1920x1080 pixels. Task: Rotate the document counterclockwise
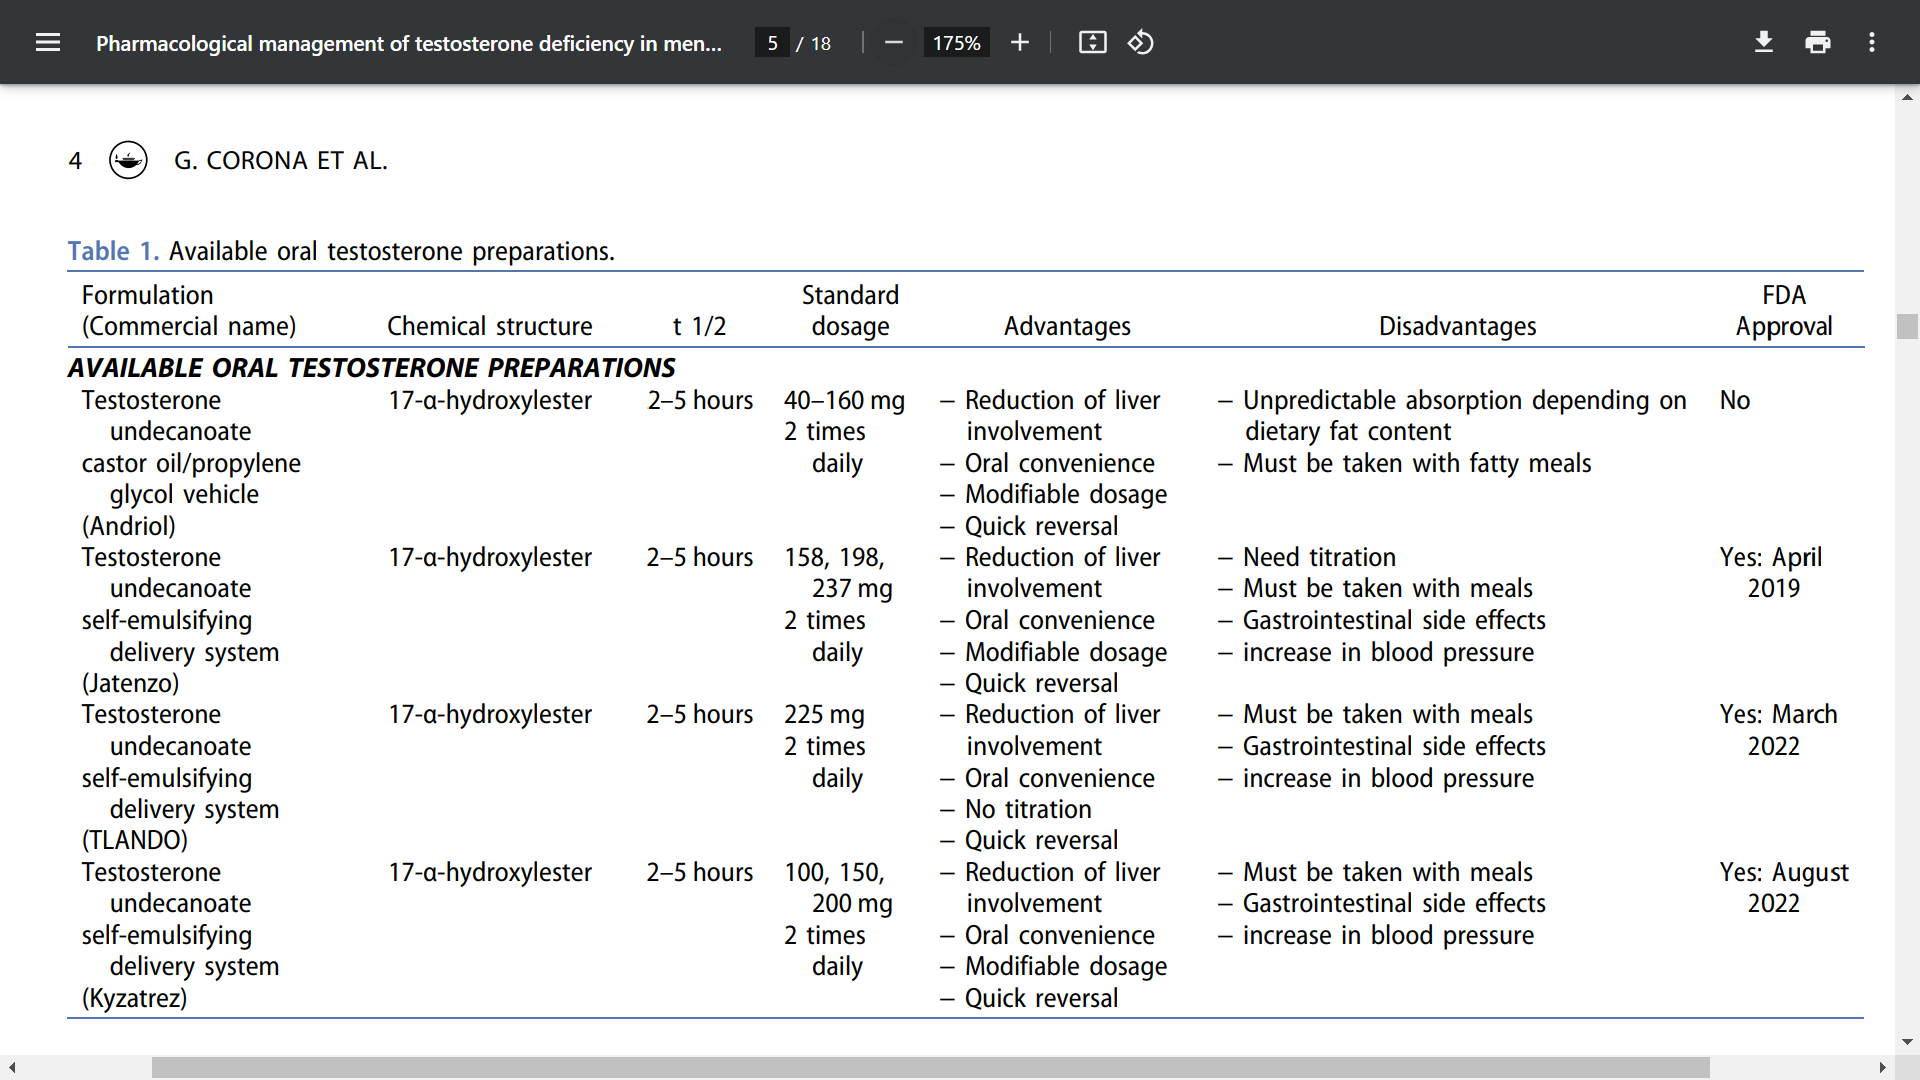pyautogui.click(x=1141, y=42)
